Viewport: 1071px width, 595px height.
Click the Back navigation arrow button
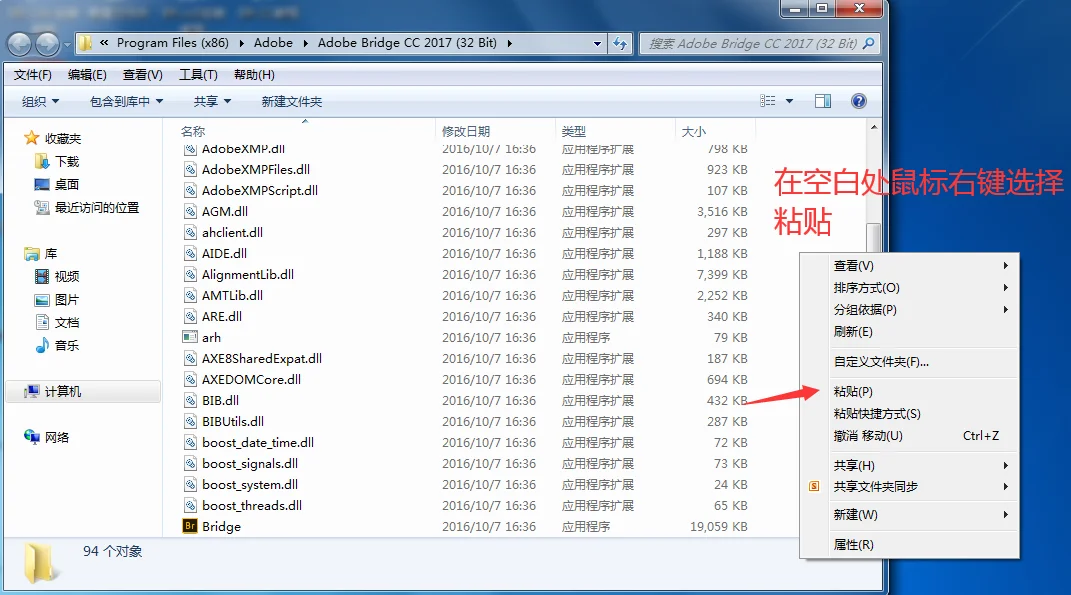(x=19, y=44)
